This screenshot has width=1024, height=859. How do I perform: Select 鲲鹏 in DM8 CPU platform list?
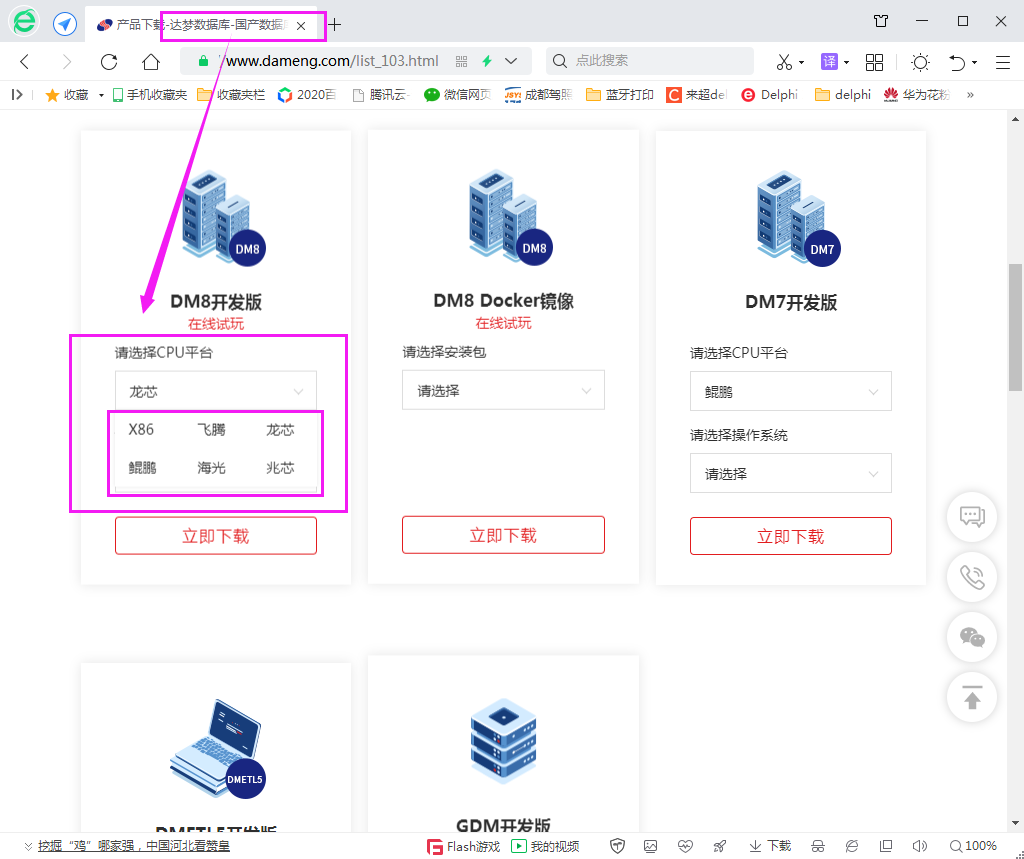point(142,468)
